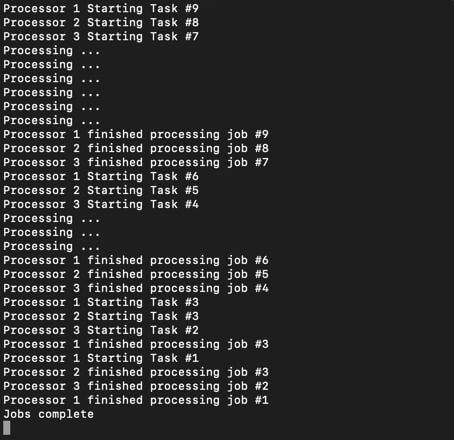Image resolution: width=454 pixels, height=440 pixels.
Task: Click the terminal cursor block at bottom
Action: pyautogui.click(x=7, y=428)
